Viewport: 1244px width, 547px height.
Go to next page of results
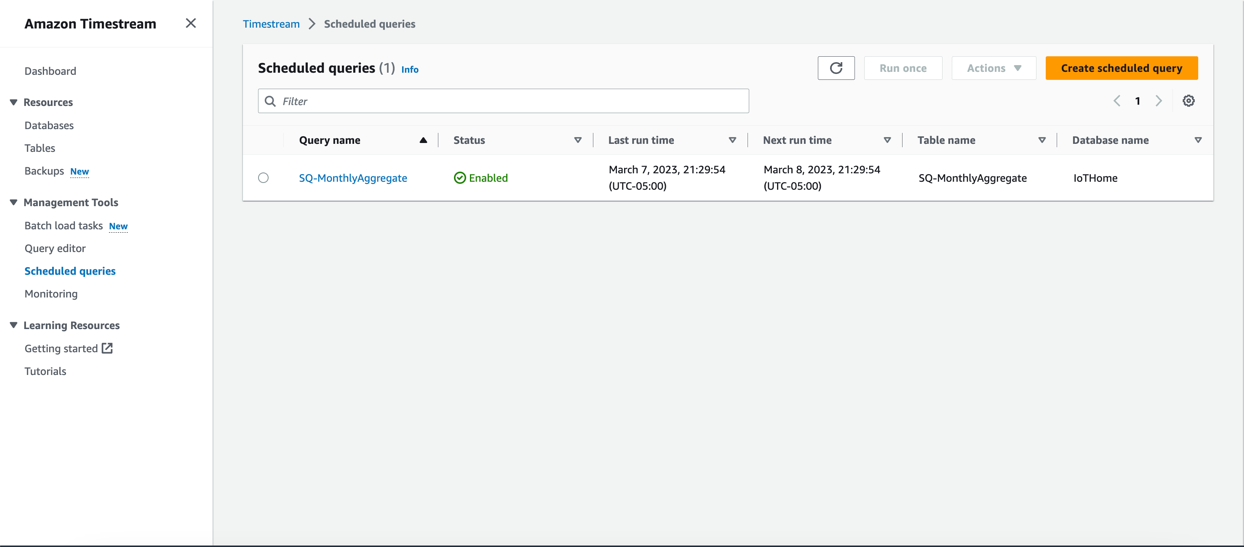tap(1159, 101)
